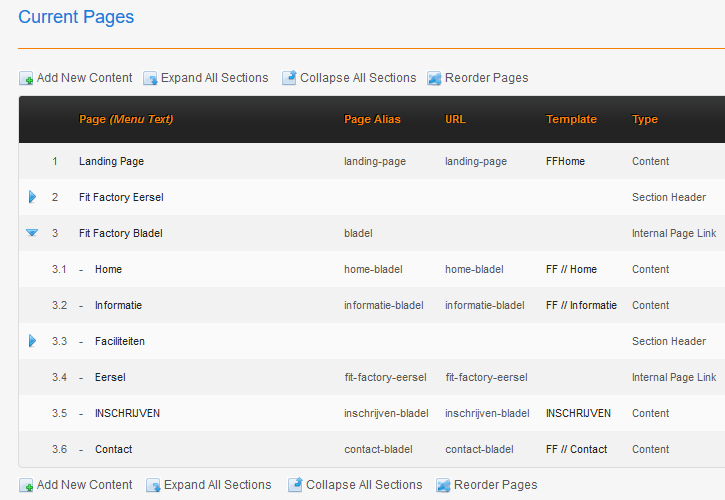The width and height of the screenshot is (725, 500).
Task: Click the bottom Collapse All Sections icon
Action: pos(295,484)
